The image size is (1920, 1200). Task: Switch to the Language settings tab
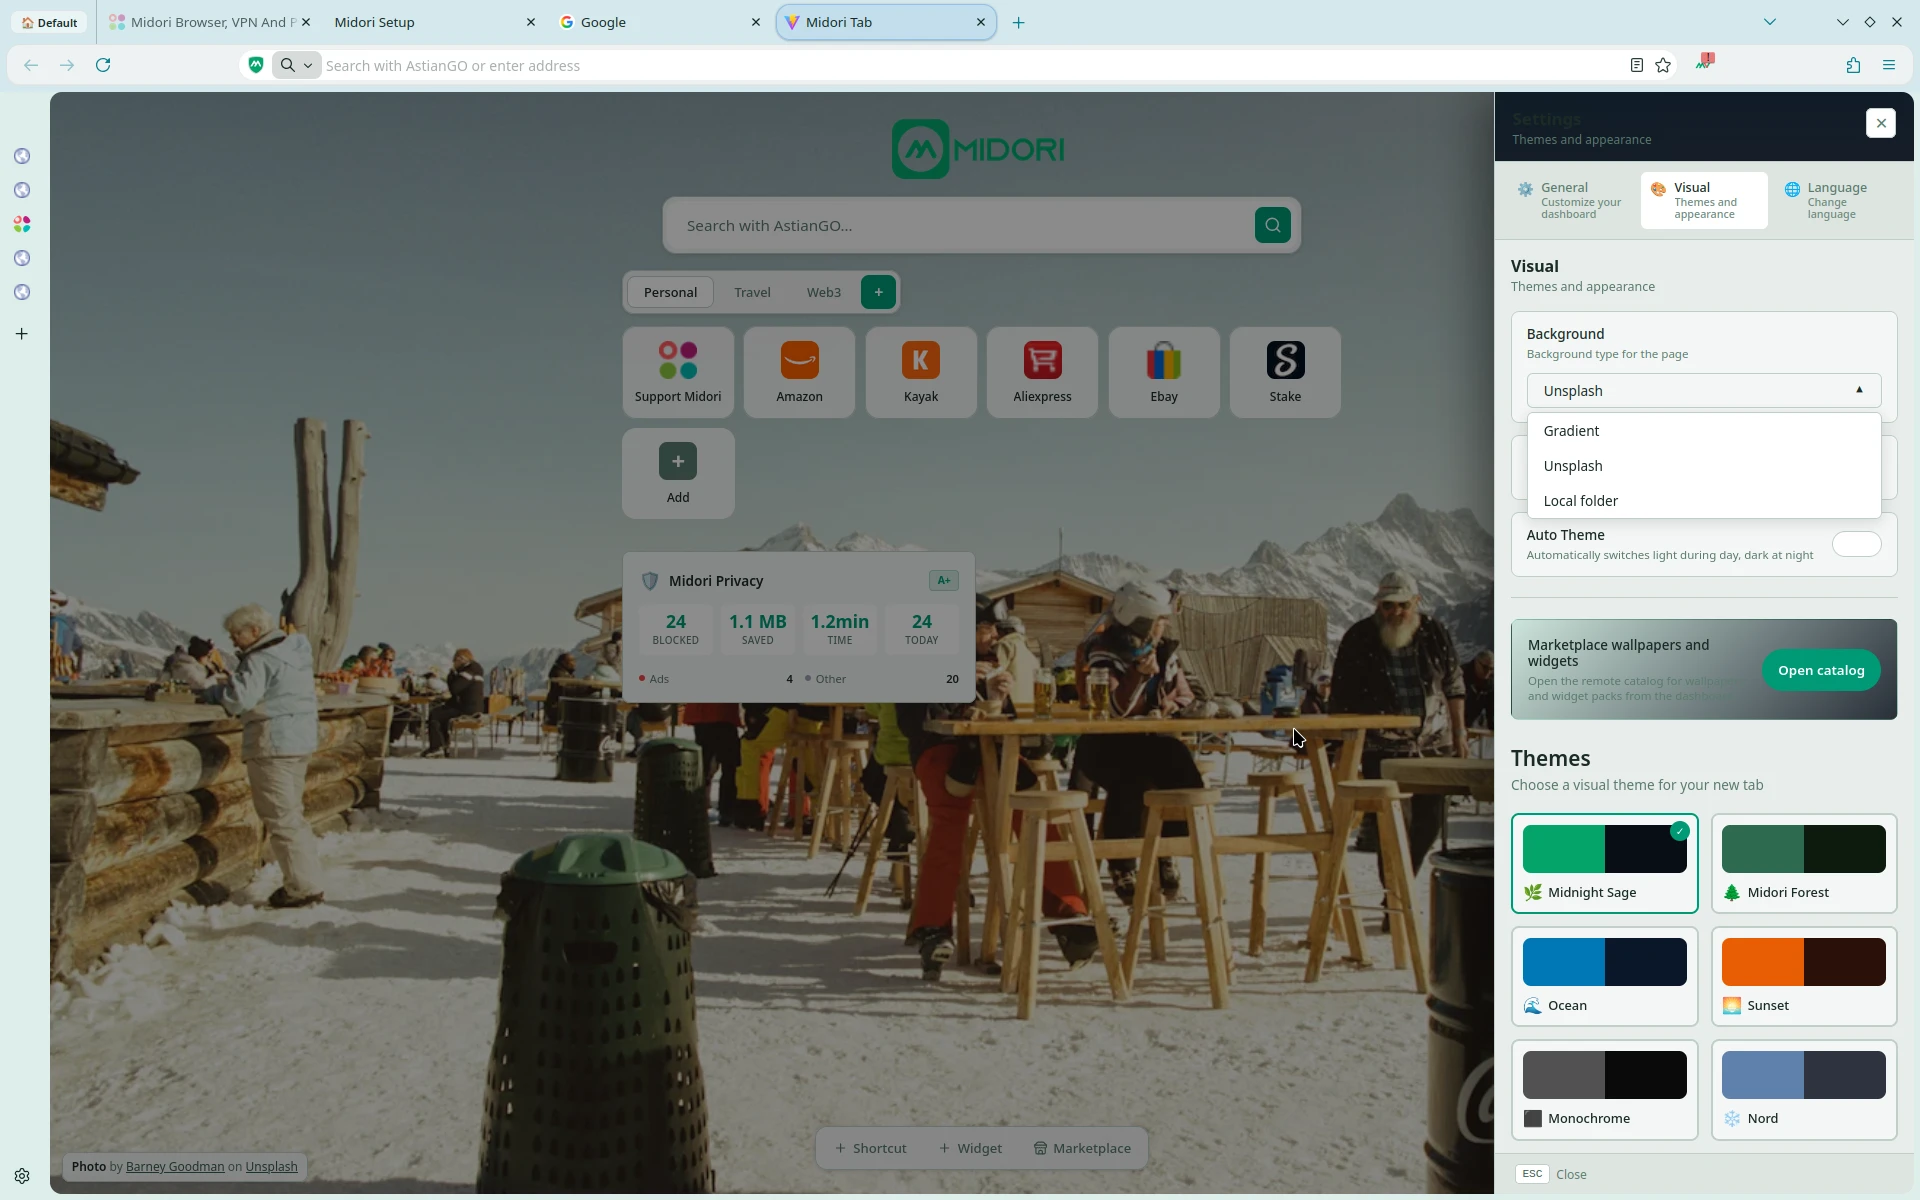(1836, 200)
